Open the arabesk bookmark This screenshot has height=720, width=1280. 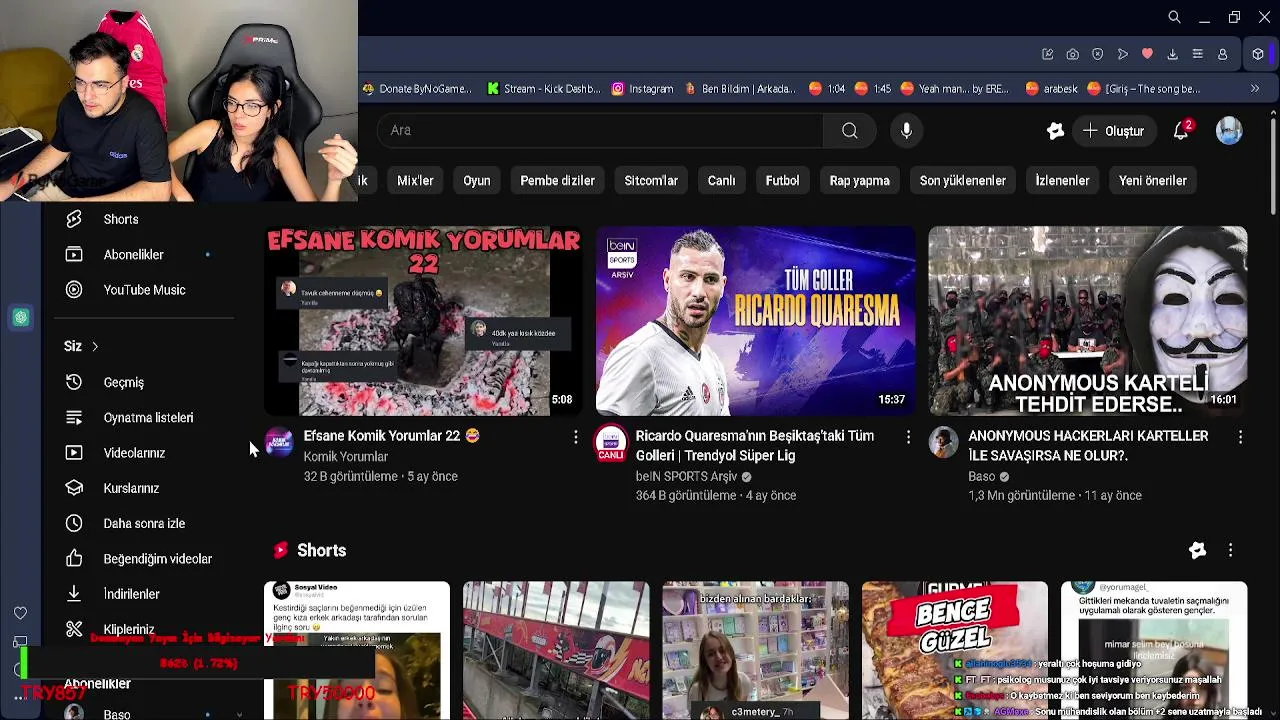(x=1052, y=88)
